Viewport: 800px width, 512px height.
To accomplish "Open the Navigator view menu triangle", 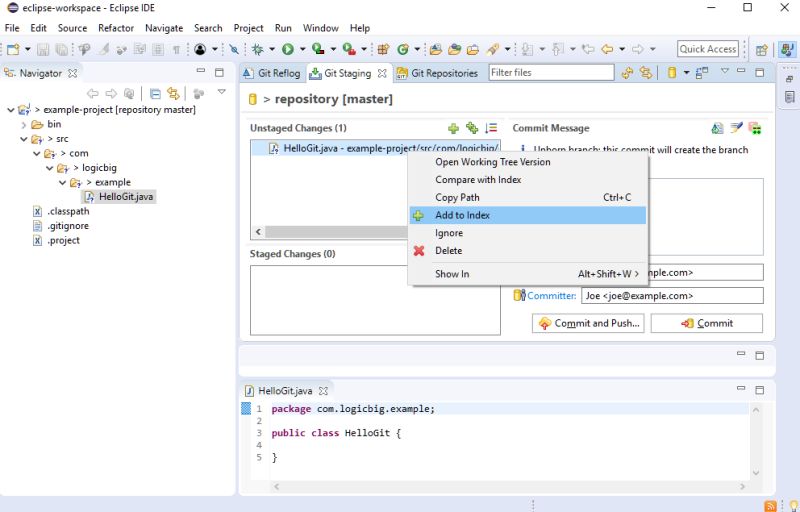I will point(221,92).
